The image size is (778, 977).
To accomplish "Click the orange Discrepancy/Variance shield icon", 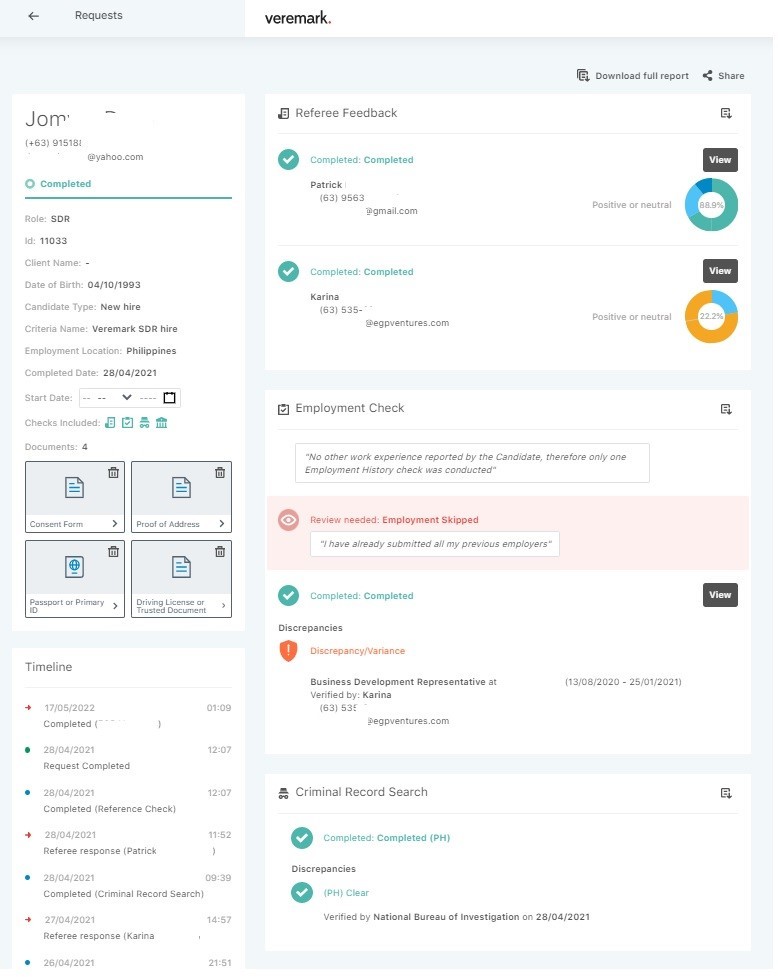I will 288,651.
